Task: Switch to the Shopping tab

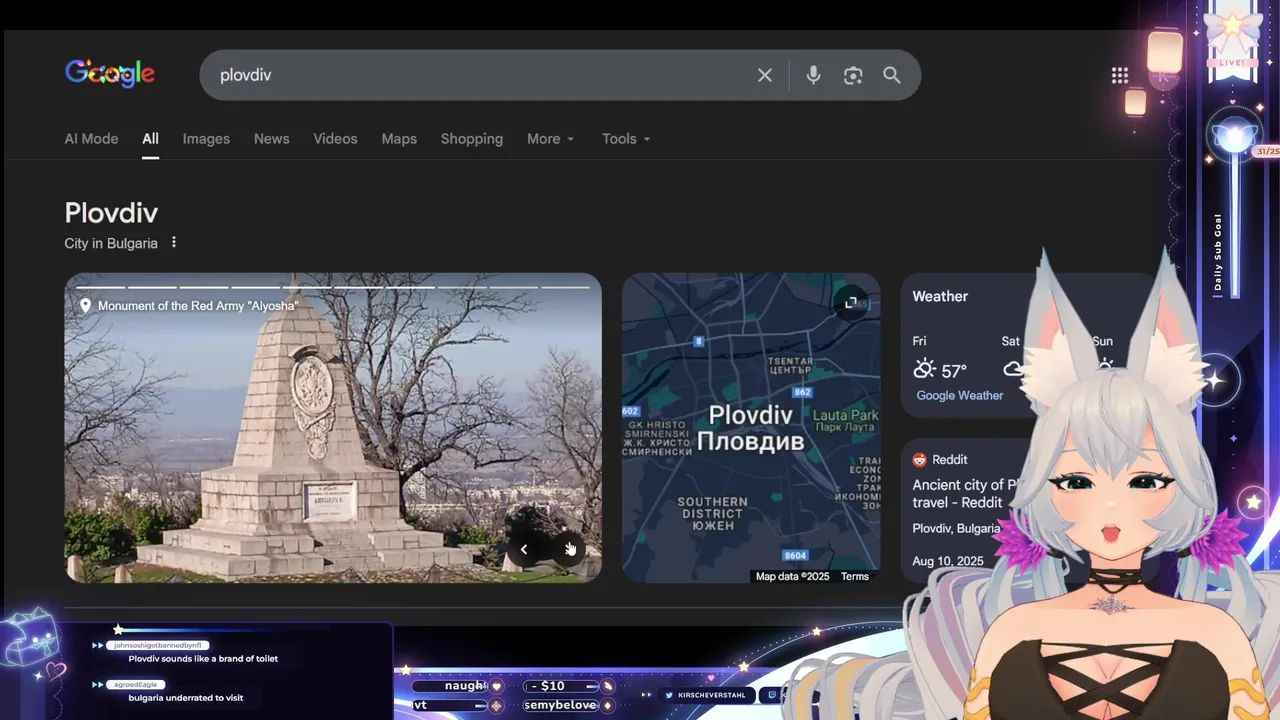Action: point(472,139)
